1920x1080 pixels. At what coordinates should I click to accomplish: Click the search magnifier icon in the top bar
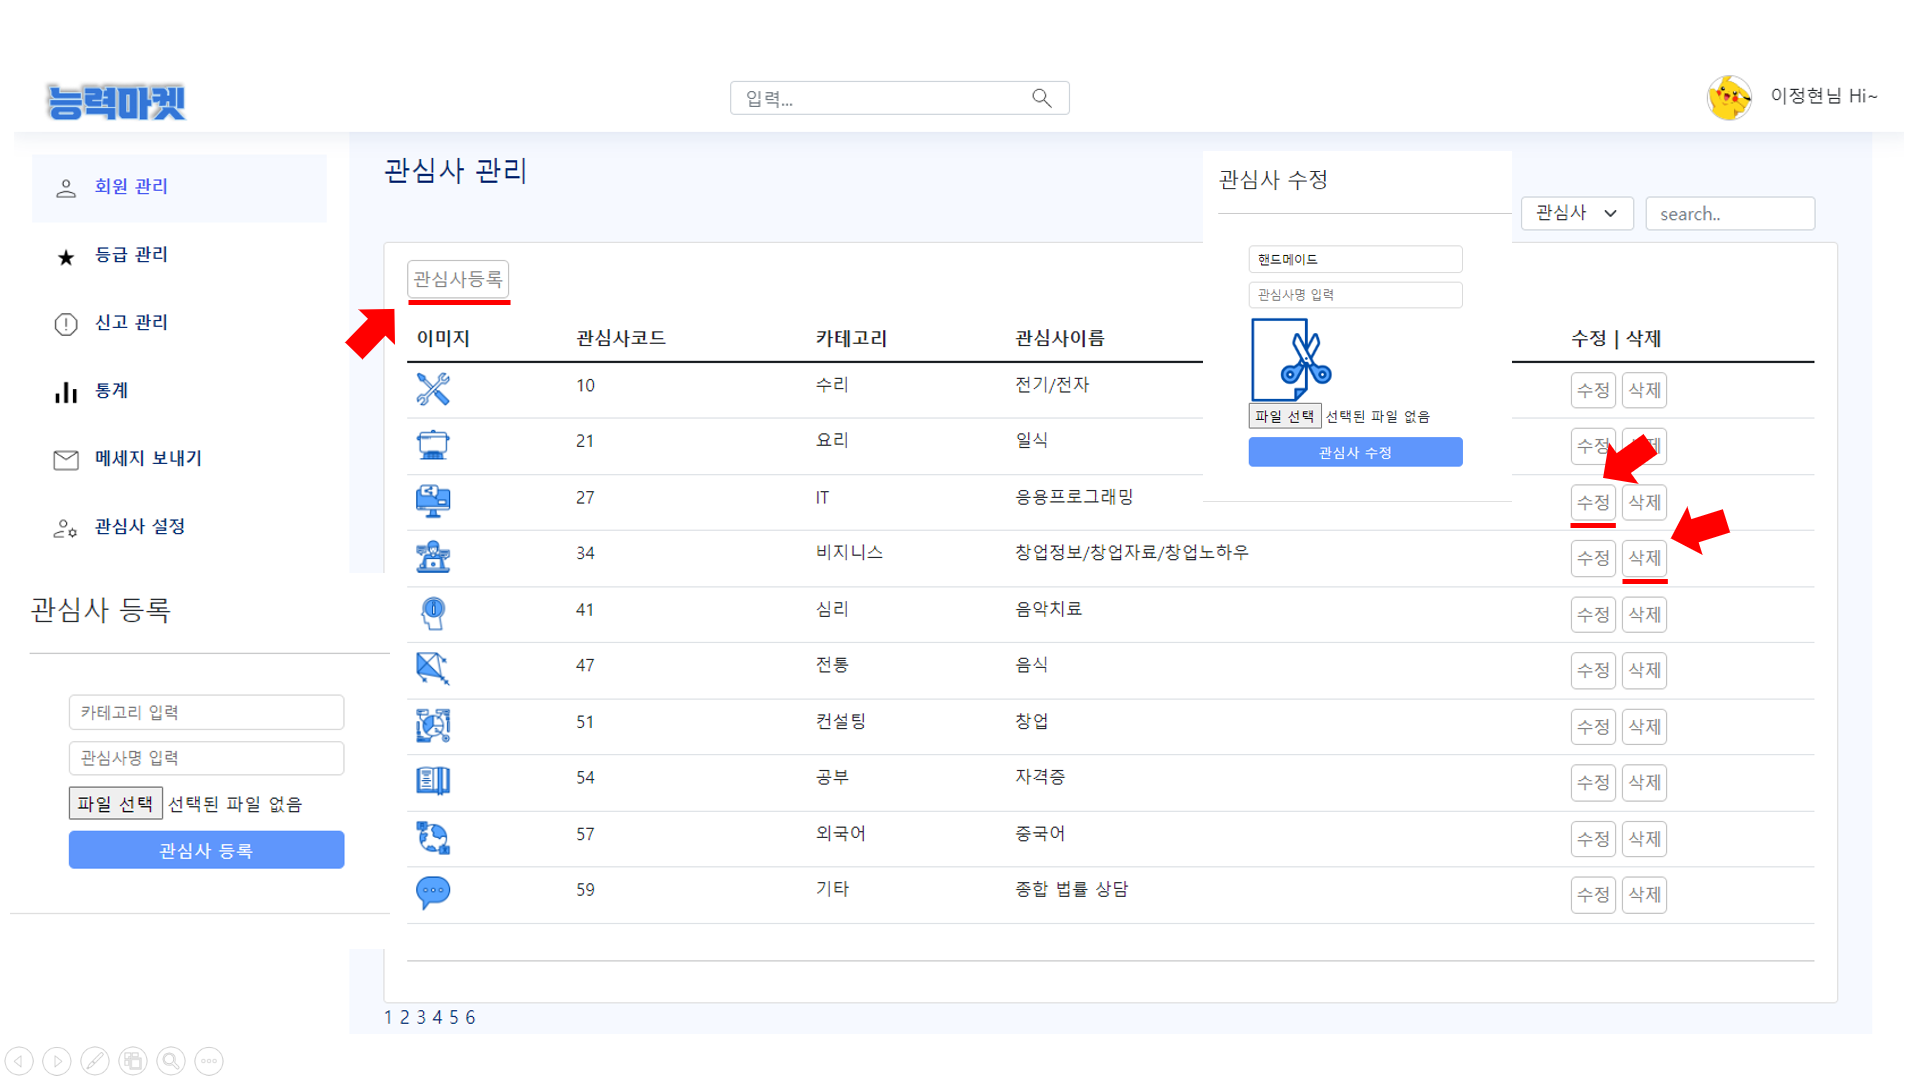tap(1041, 98)
